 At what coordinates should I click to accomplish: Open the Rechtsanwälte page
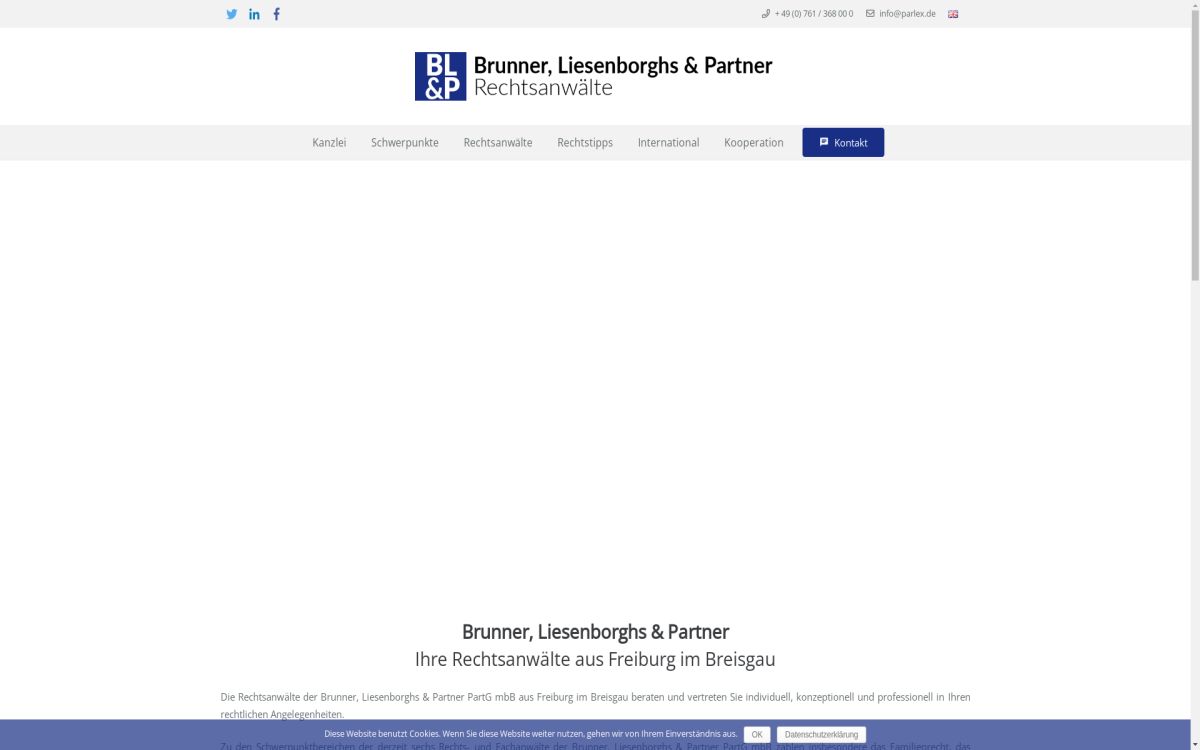[497, 142]
